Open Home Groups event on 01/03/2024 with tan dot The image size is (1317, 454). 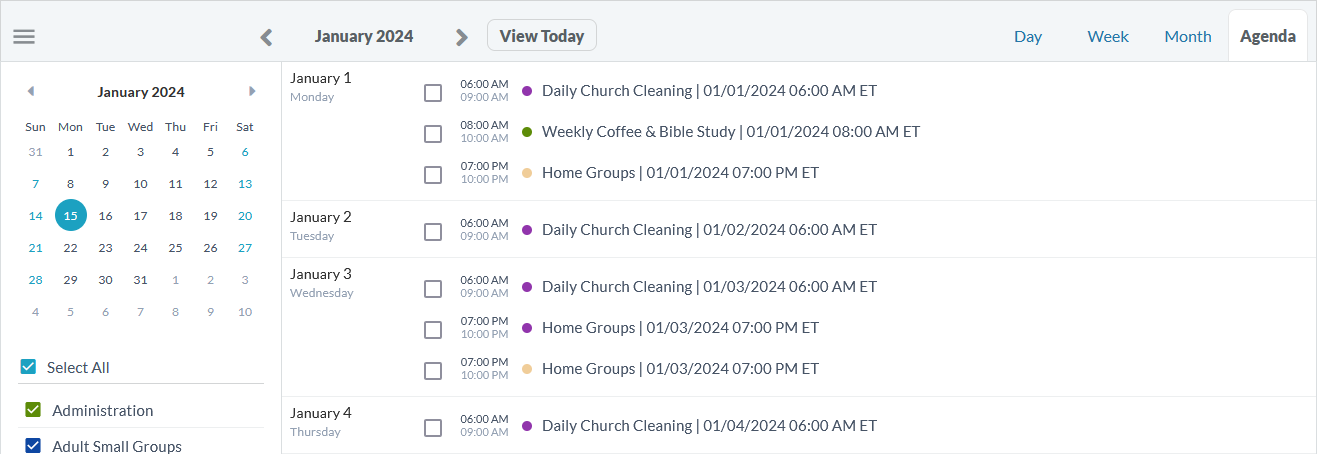pyautogui.click(x=680, y=369)
